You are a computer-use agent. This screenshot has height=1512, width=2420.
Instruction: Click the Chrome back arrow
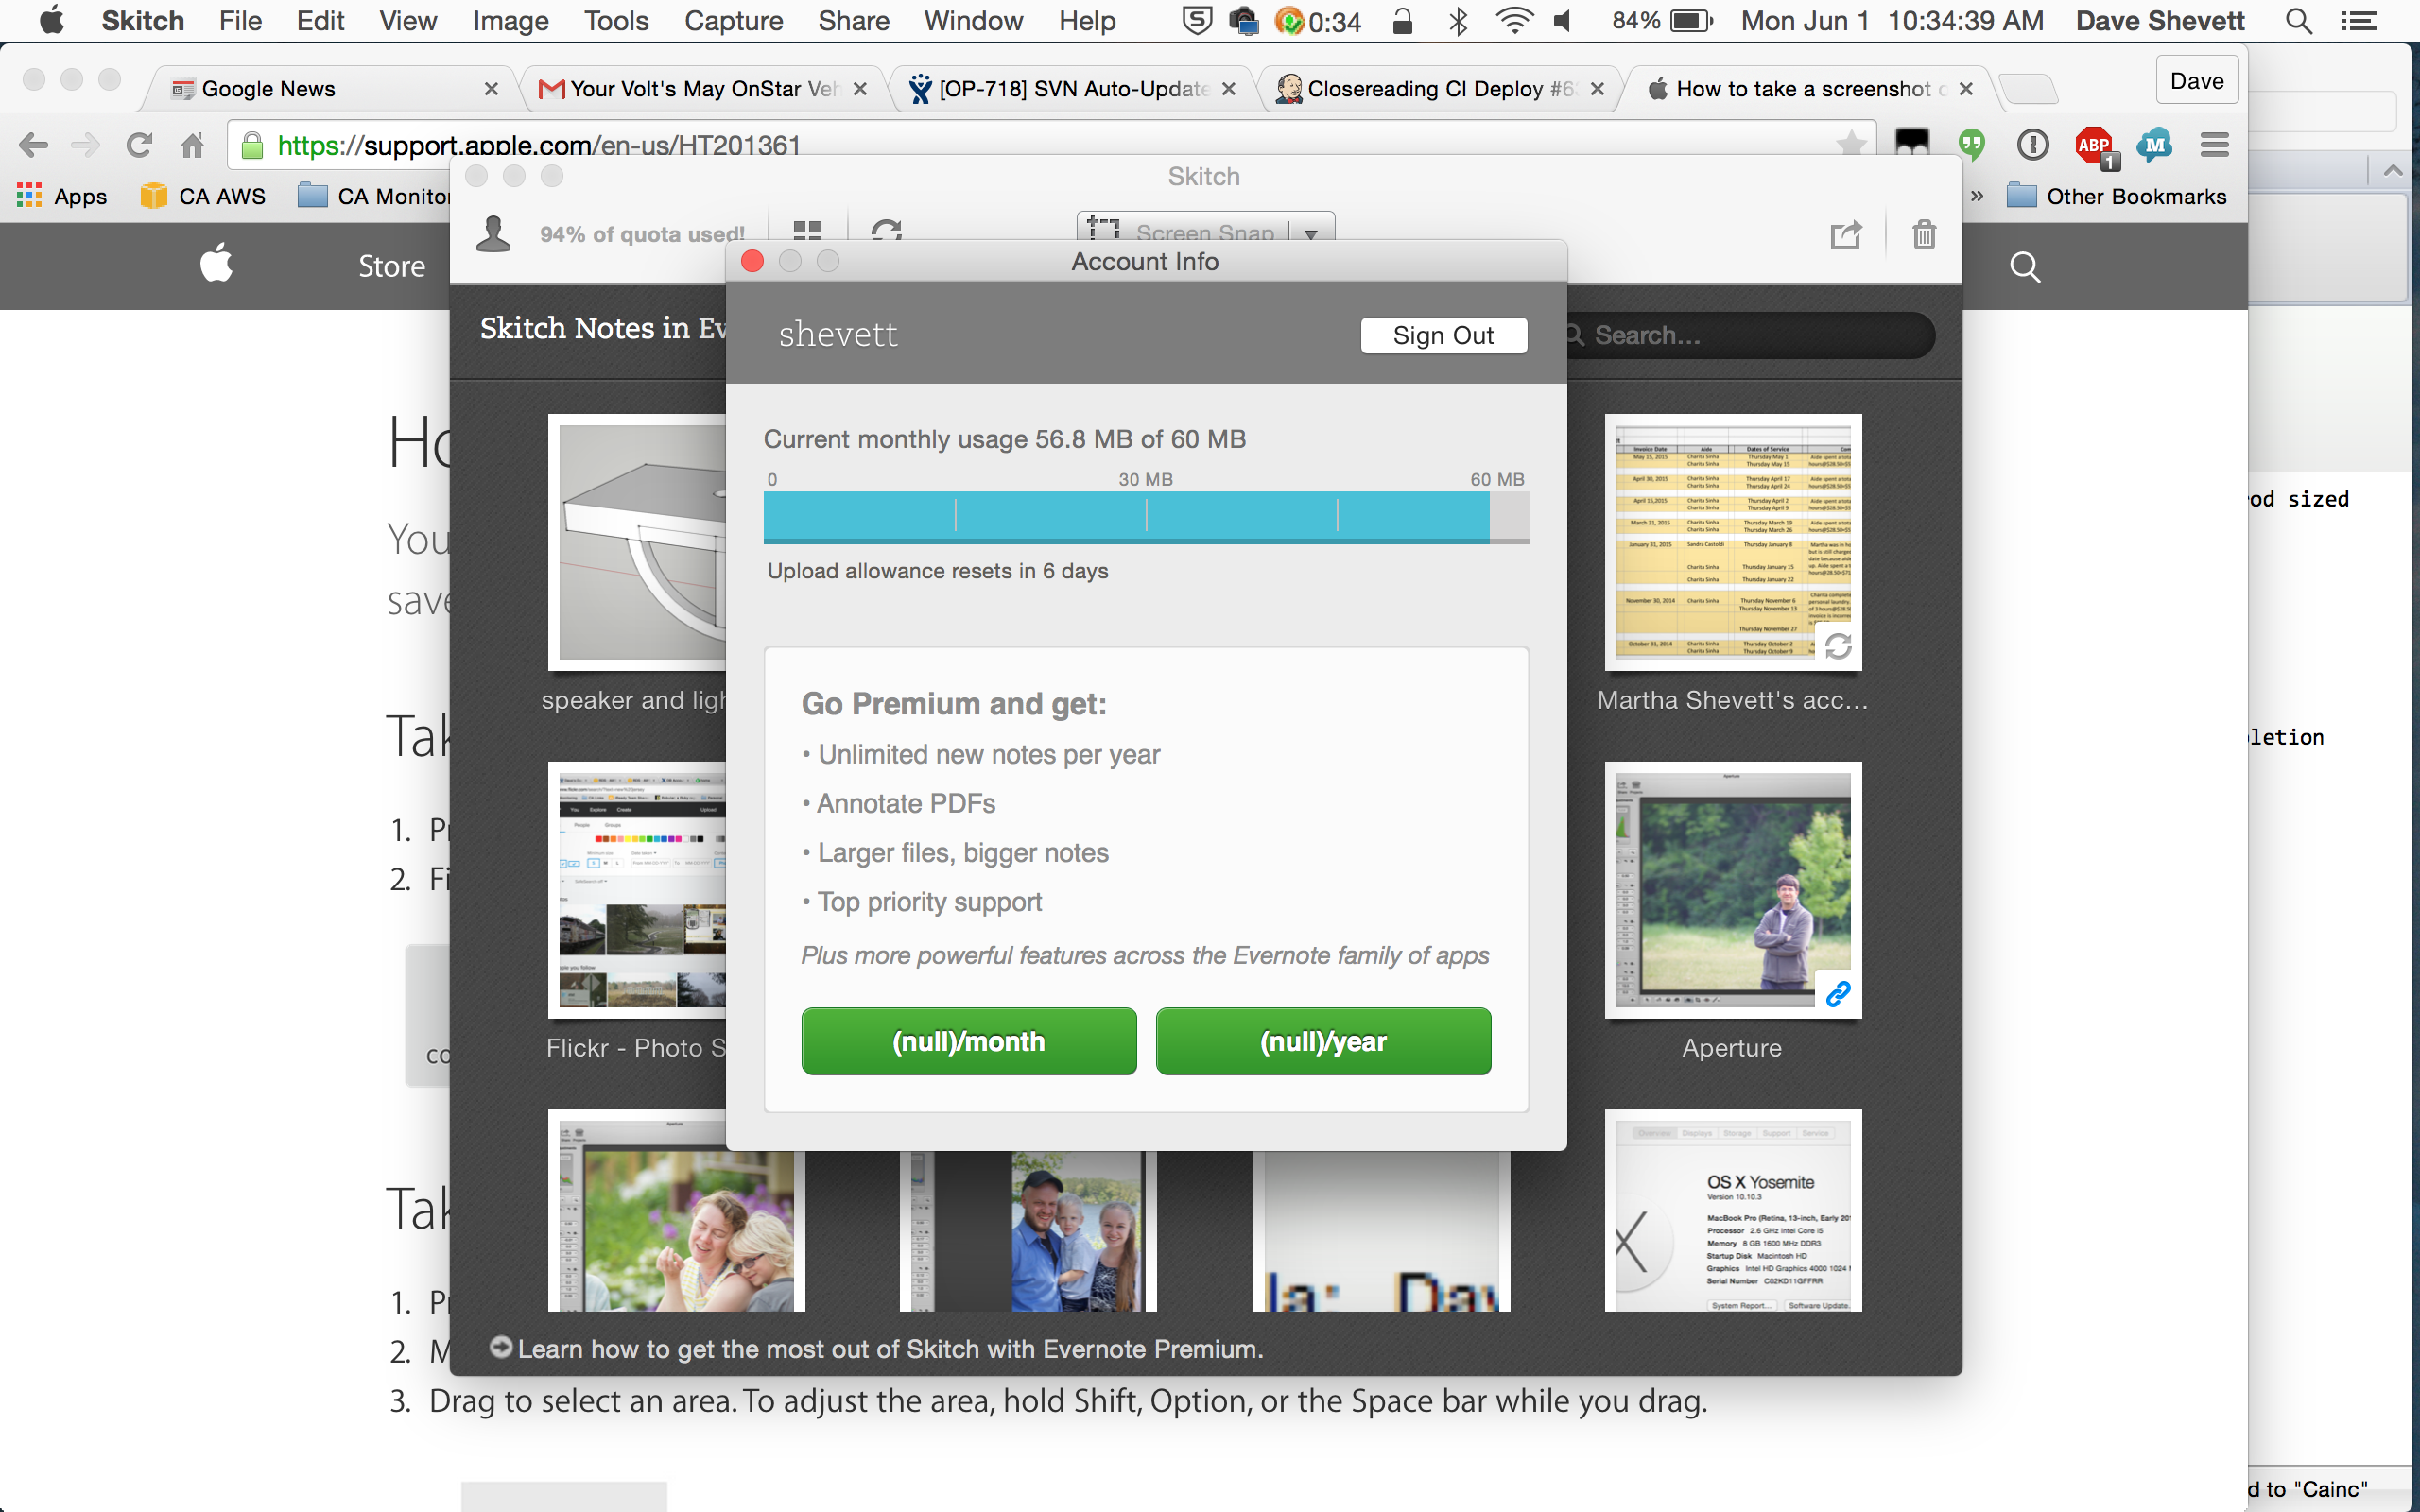point(33,146)
